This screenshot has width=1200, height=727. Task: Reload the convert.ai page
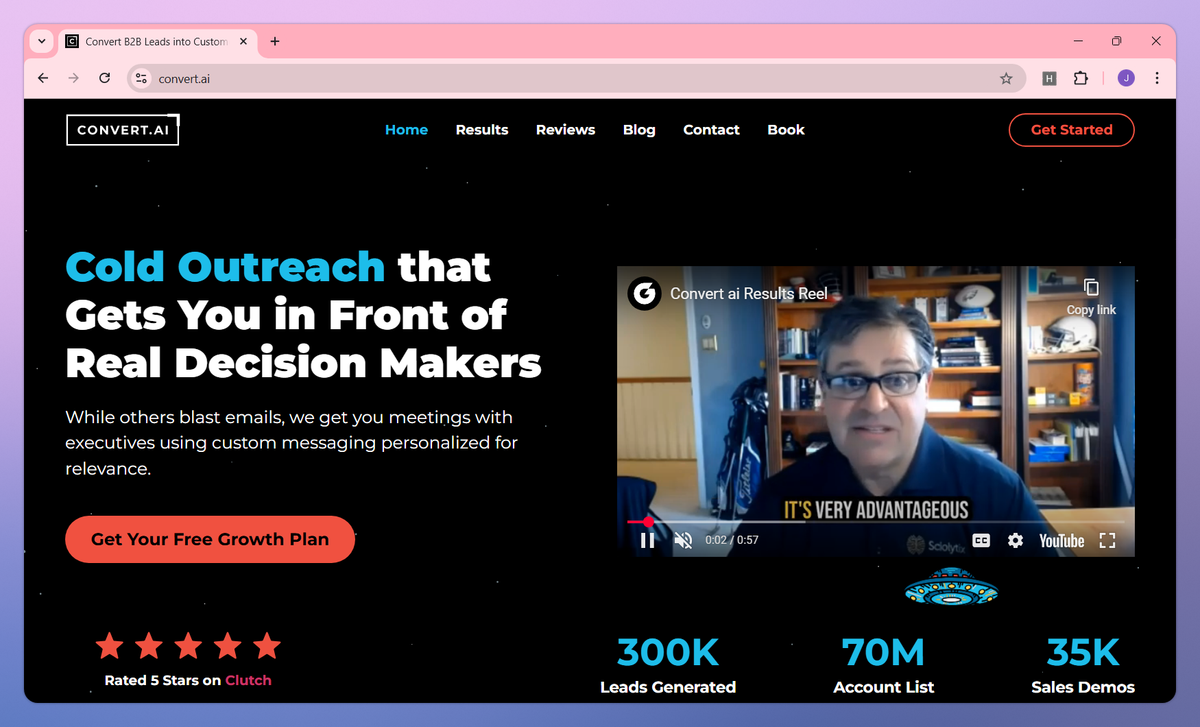pos(104,78)
